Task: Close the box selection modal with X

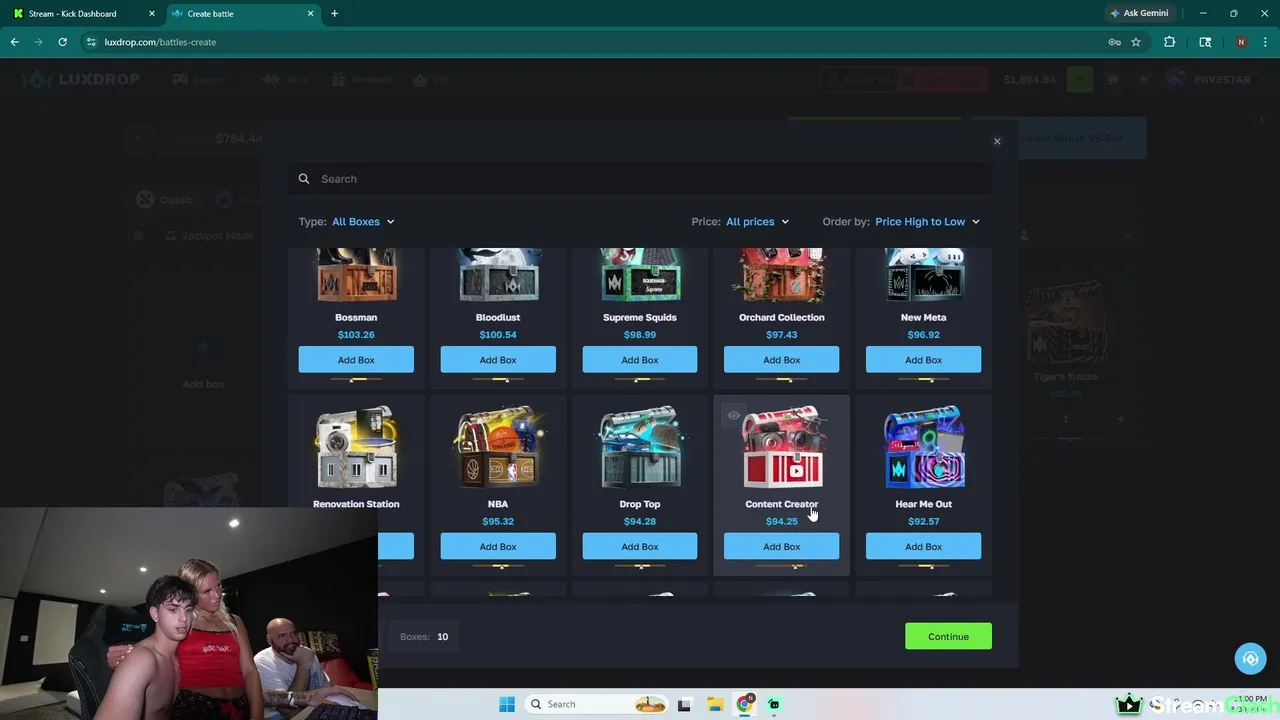Action: pos(997,141)
